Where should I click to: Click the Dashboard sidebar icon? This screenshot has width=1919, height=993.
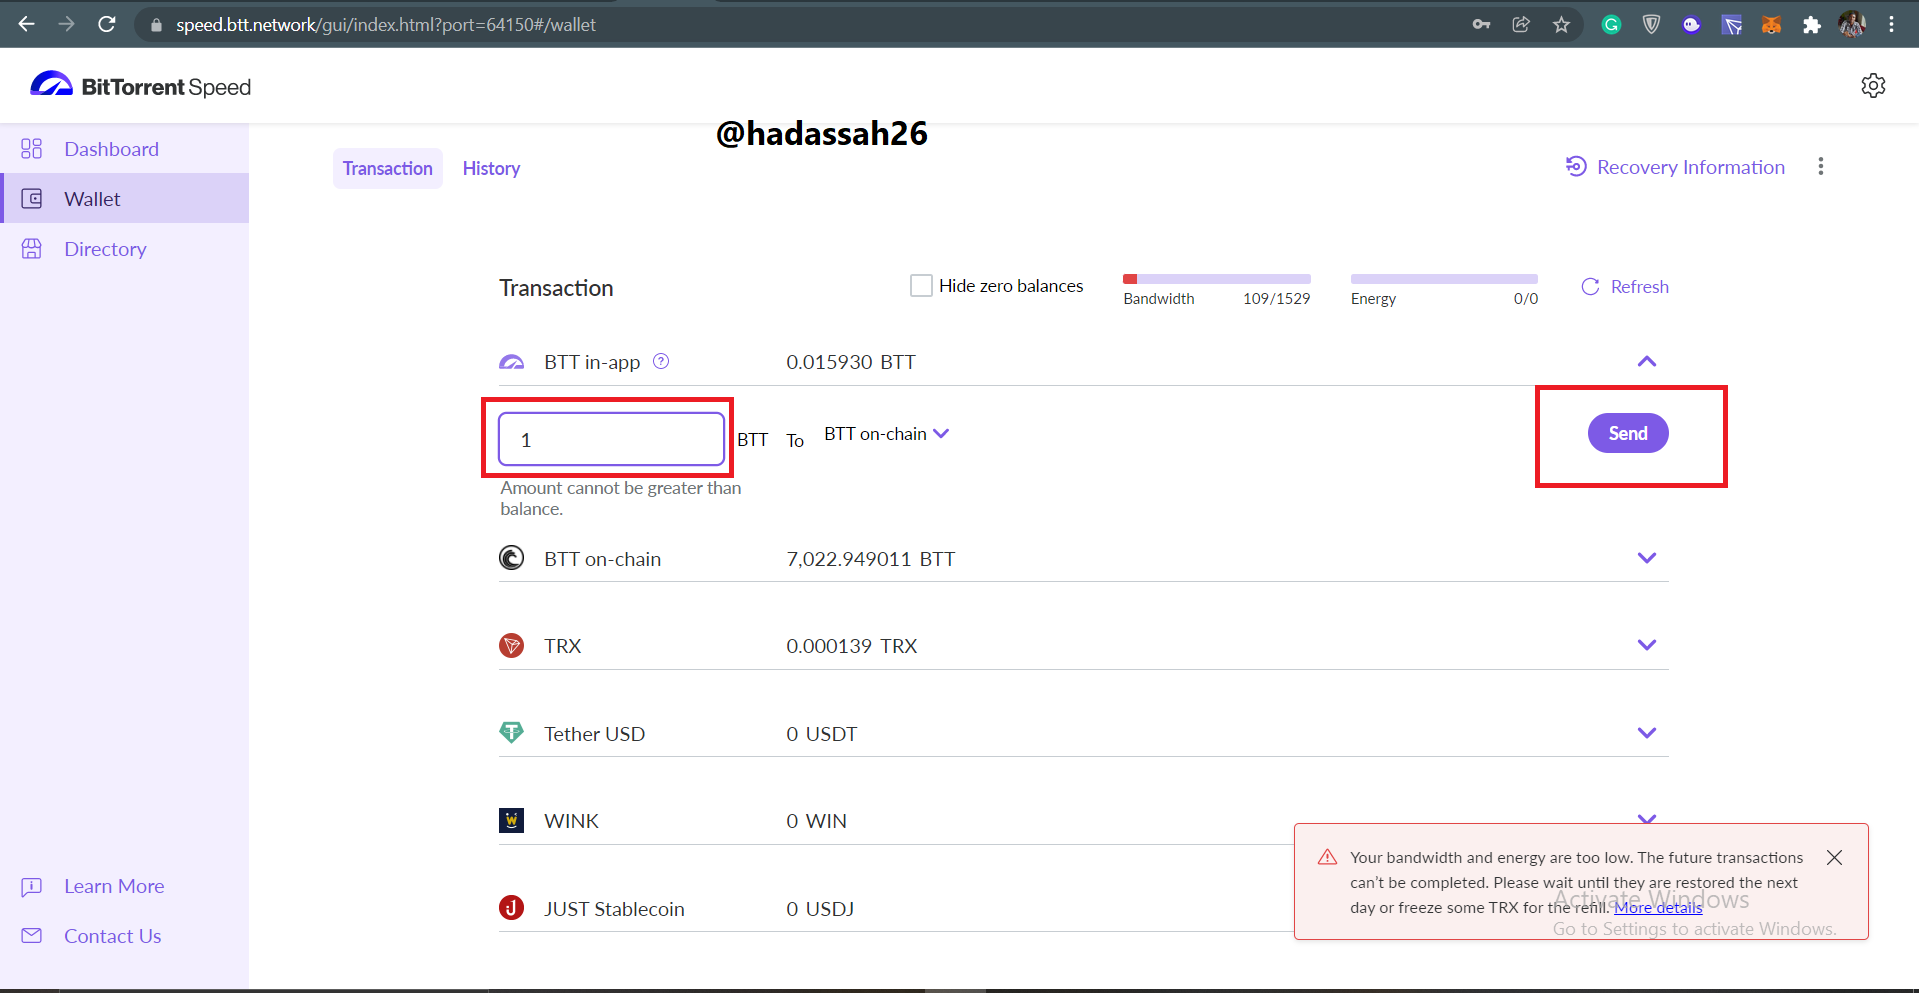pyautogui.click(x=32, y=149)
